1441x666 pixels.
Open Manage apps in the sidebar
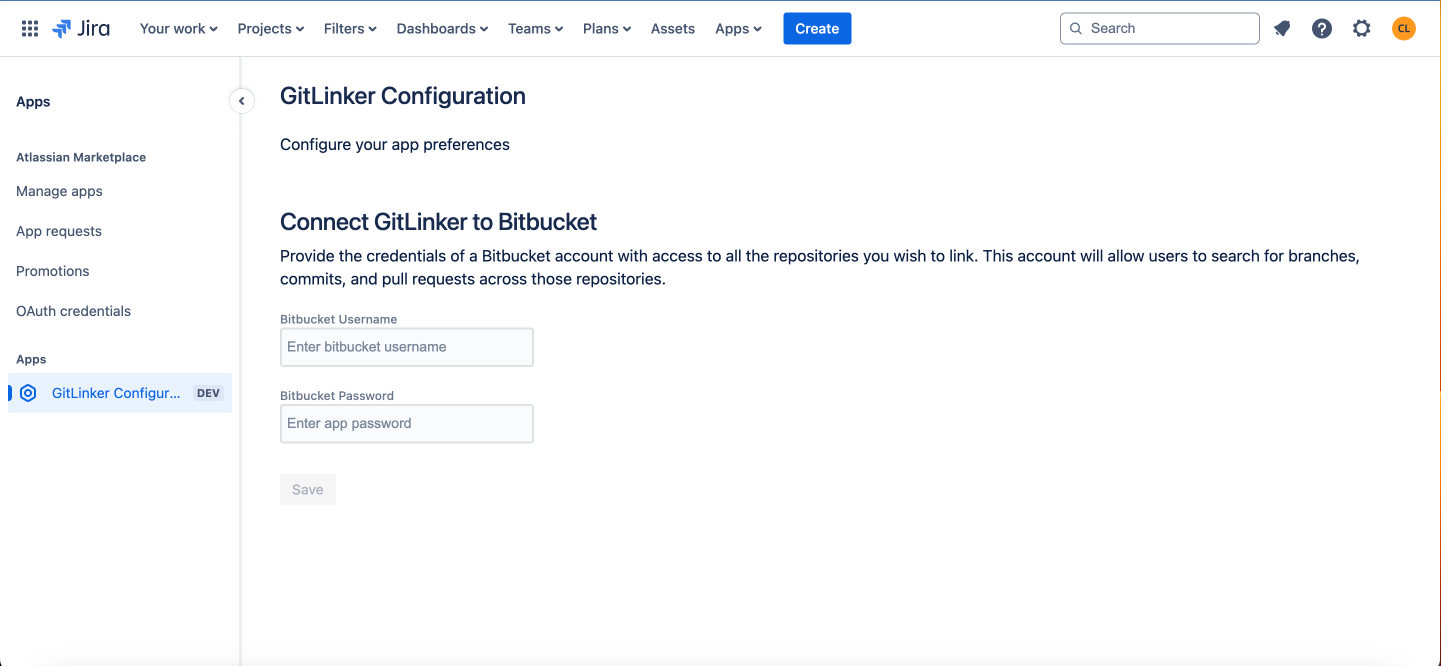(x=59, y=191)
